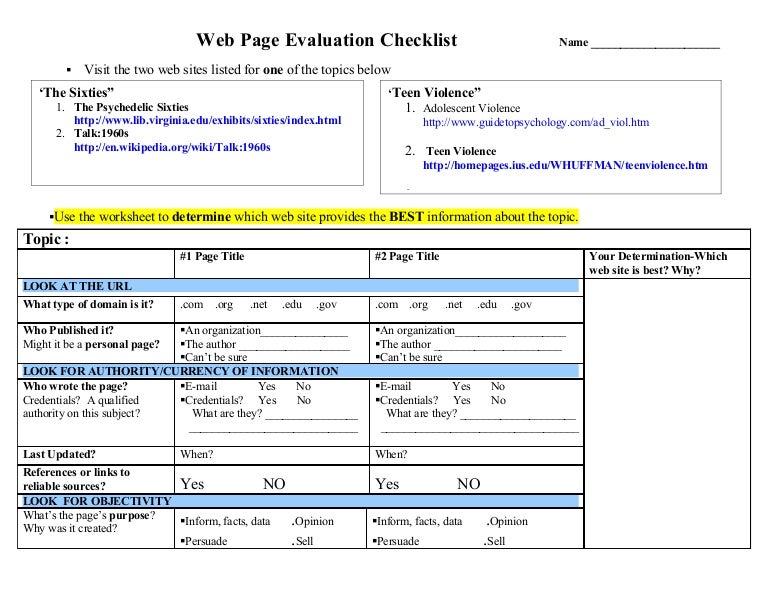Click the yellow highlighted worksheet instruction
This screenshot has height=594, width=768.
(x=314, y=216)
